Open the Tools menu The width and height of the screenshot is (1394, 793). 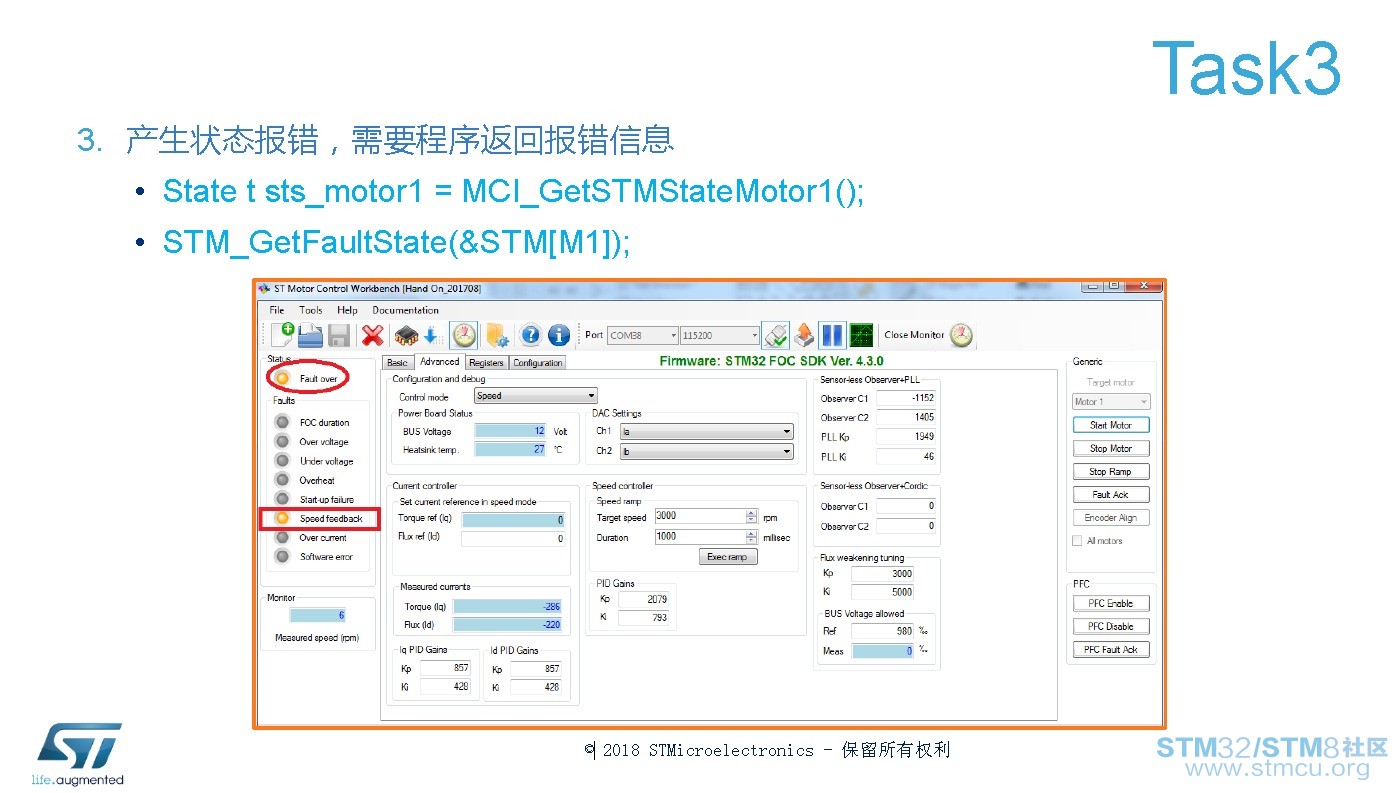coord(311,310)
